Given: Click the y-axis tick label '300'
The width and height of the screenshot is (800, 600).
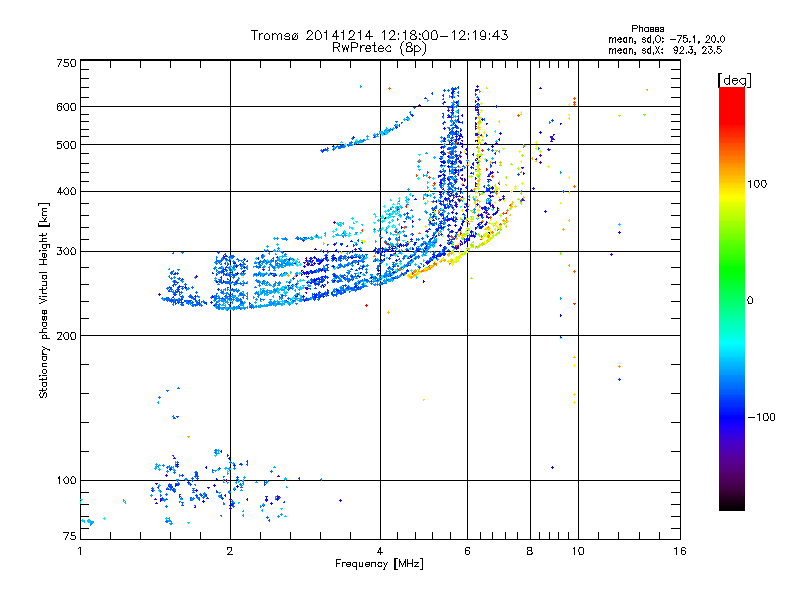Looking at the screenshot, I should [67, 251].
